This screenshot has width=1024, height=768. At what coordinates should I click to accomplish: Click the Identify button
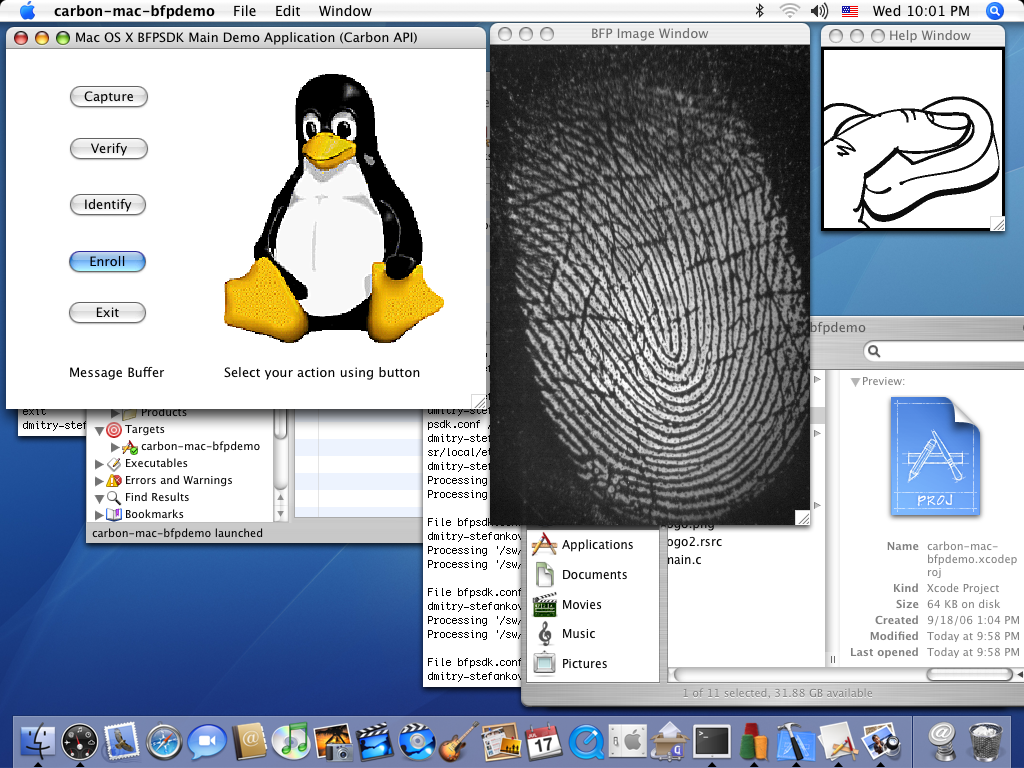click(108, 205)
